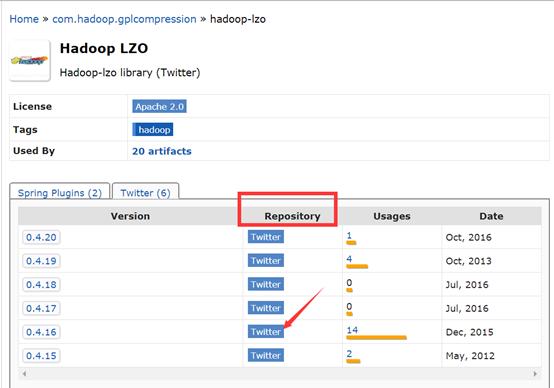Image resolution: width=554 pixels, height=388 pixels.
Task: Open version 0.4.18
Action: coord(41,284)
